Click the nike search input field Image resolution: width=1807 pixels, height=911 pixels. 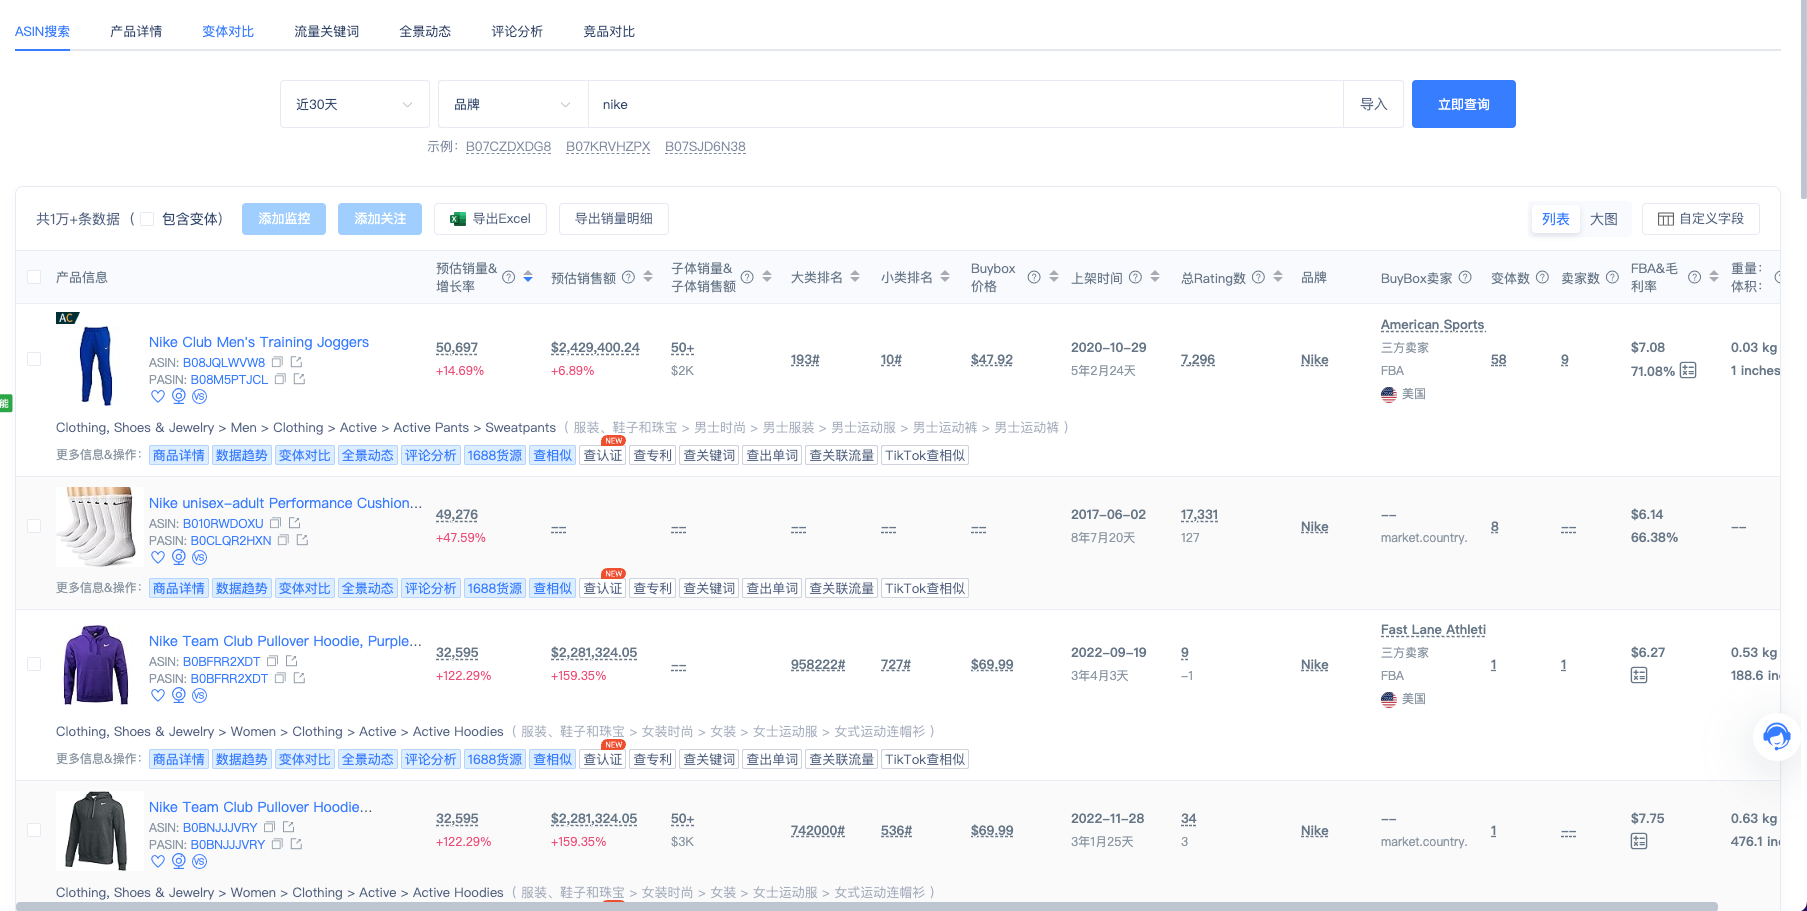pyautogui.click(x=965, y=104)
